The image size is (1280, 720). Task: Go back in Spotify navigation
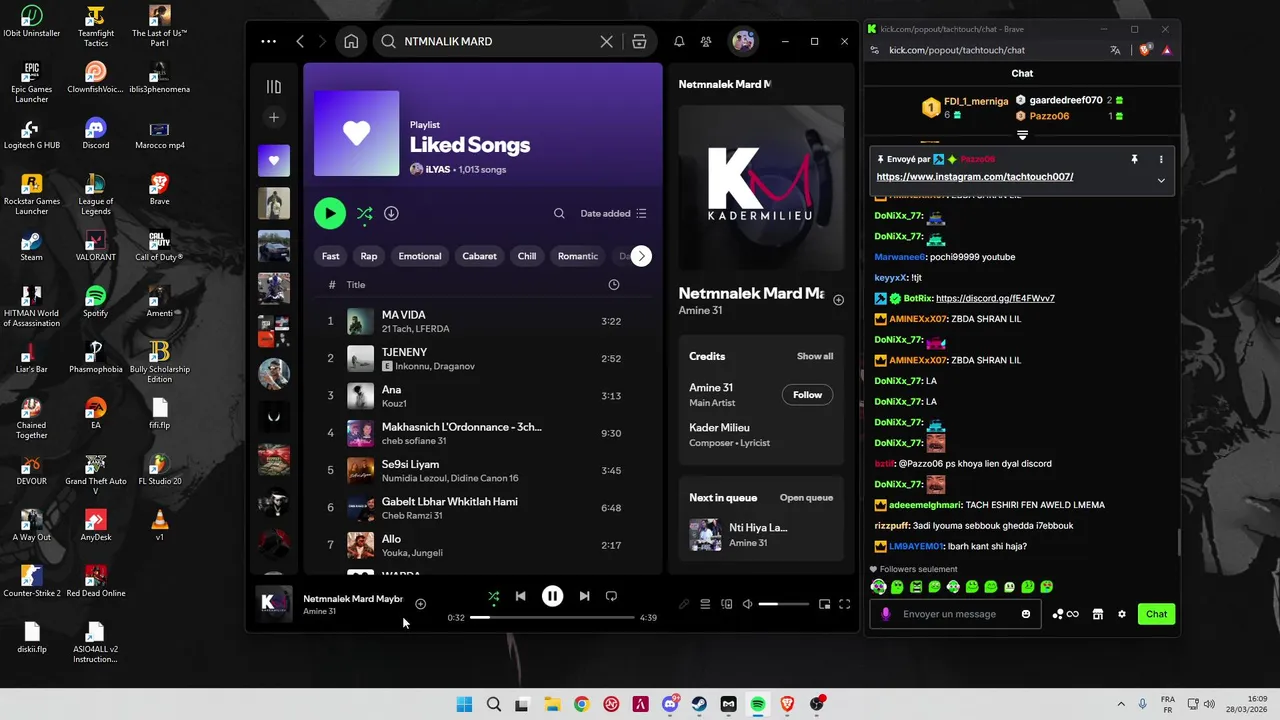pyautogui.click(x=300, y=41)
